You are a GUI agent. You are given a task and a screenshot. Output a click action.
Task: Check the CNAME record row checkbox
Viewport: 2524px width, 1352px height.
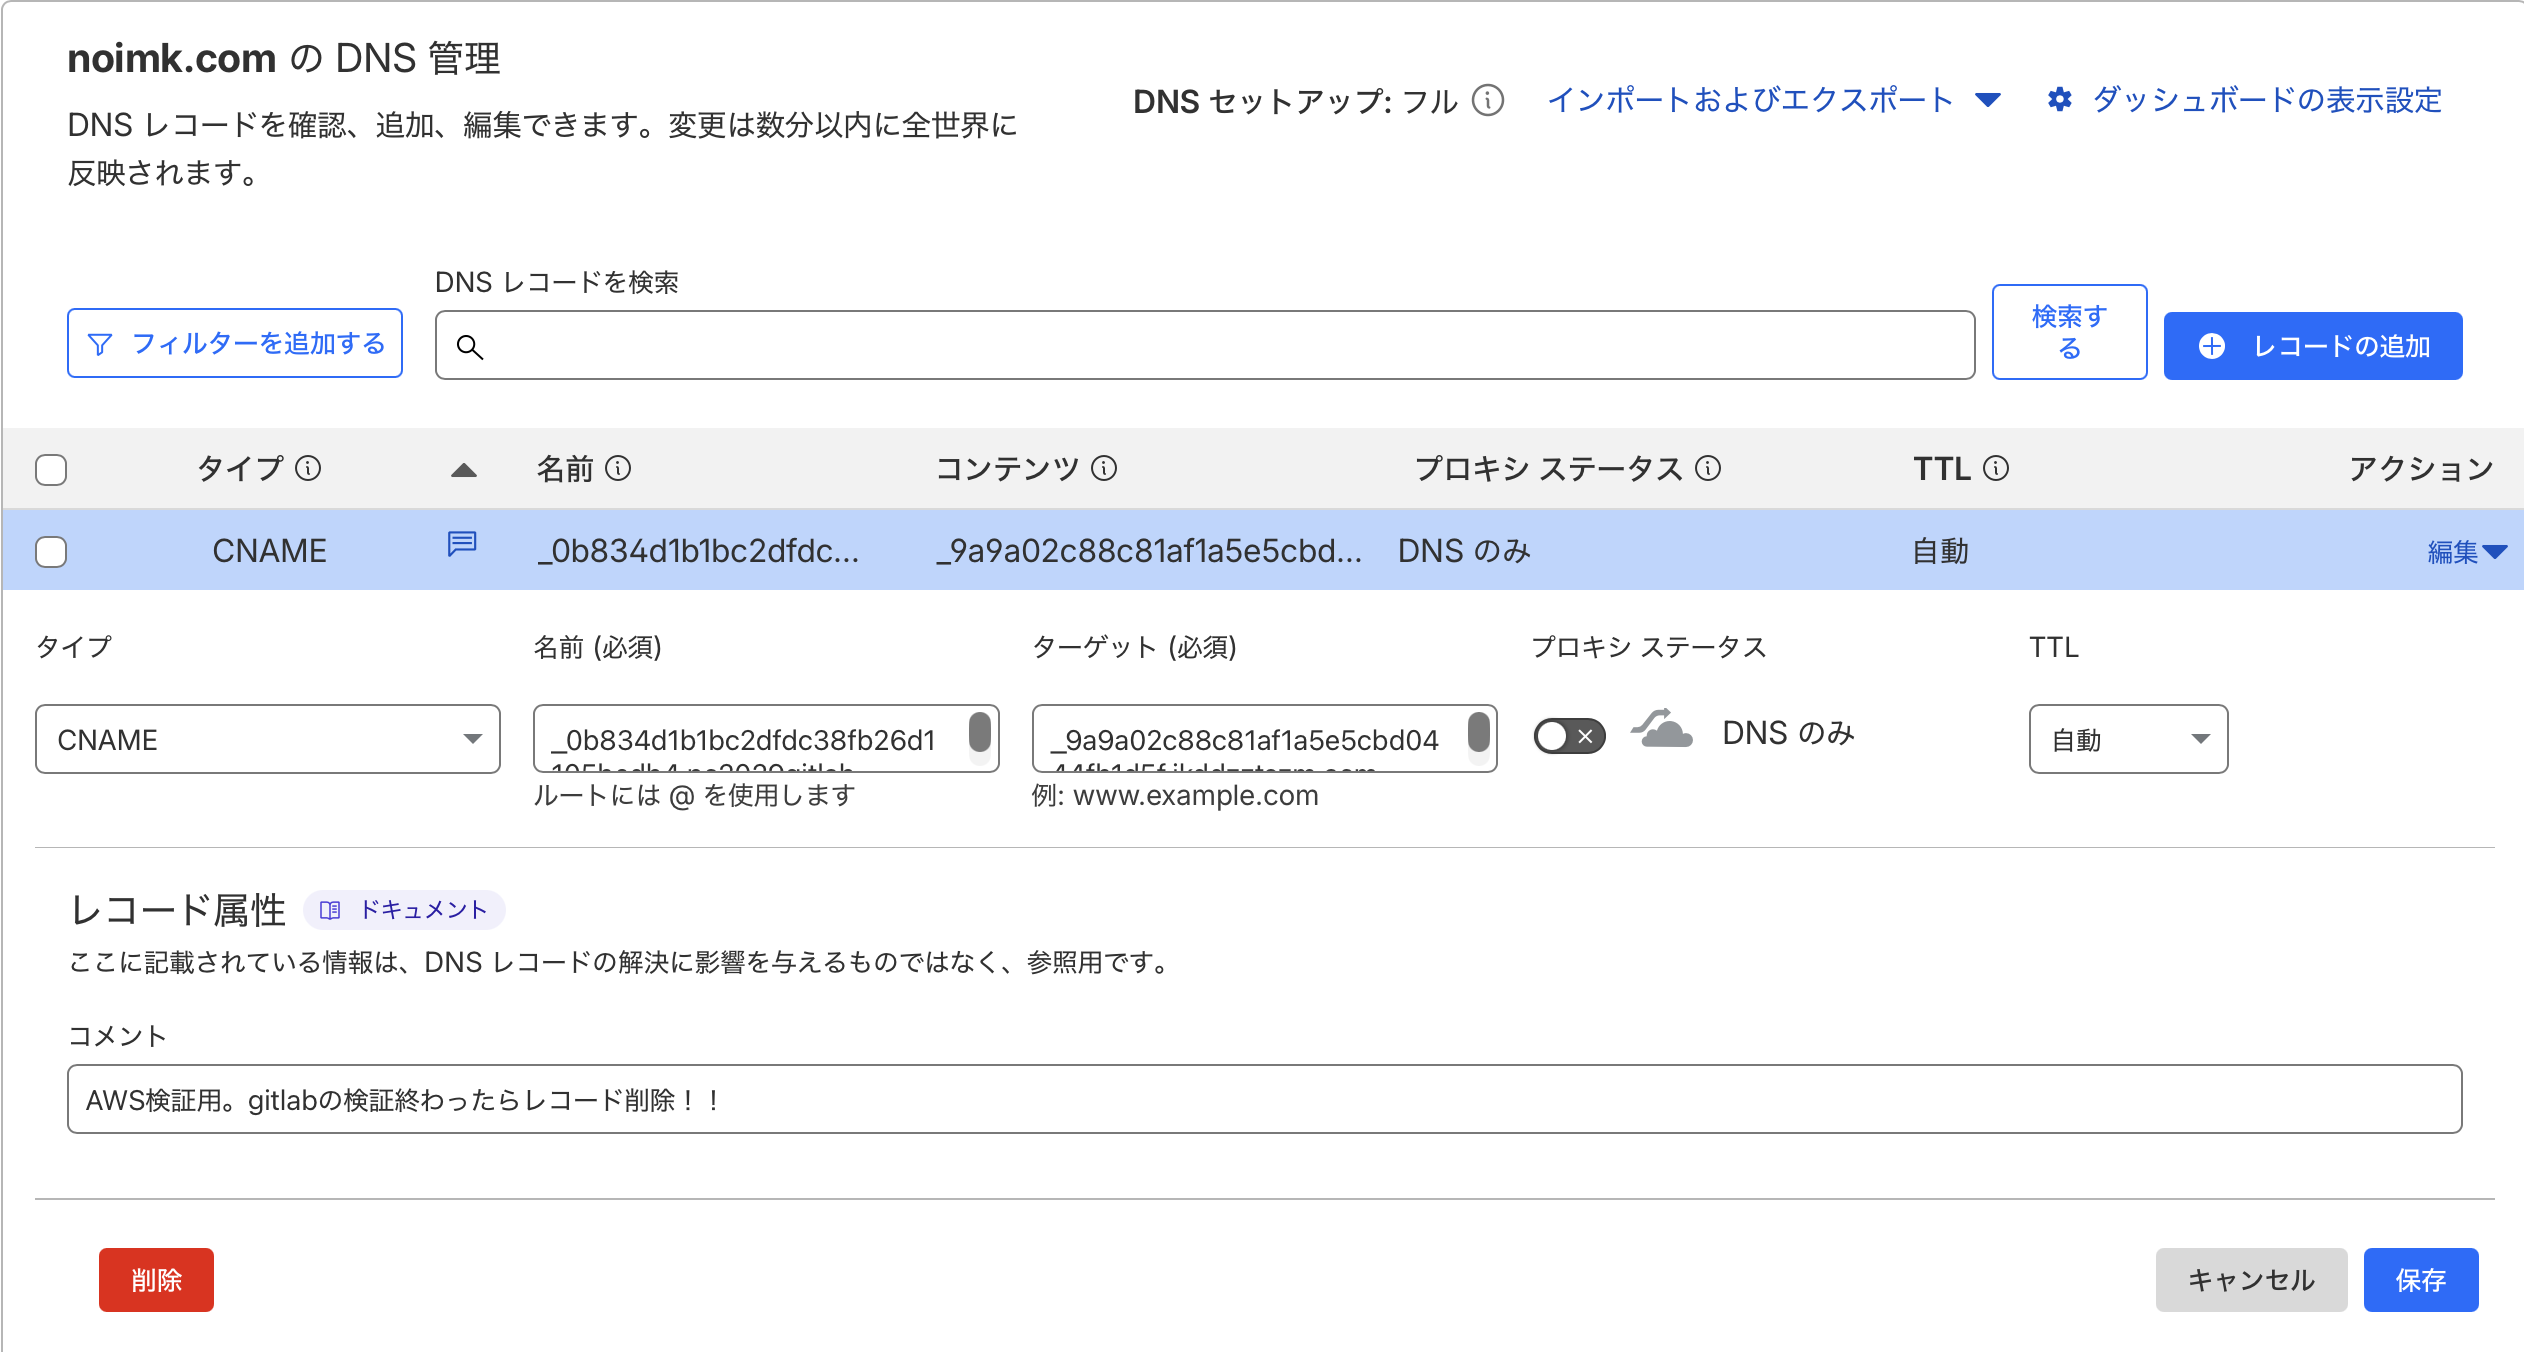tap(51, 552)
